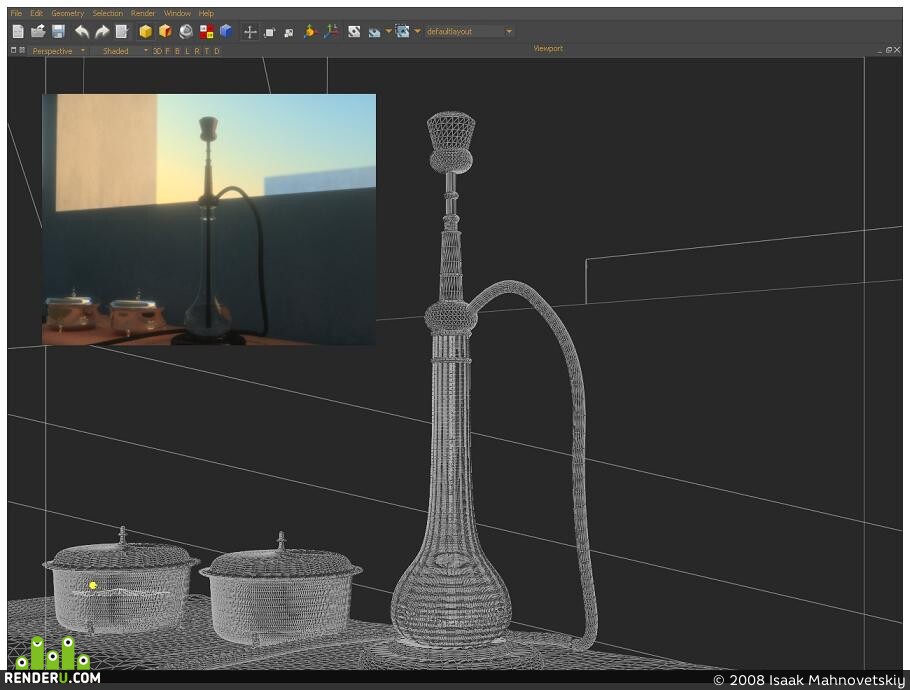Open the defaultlayout layout dropdown
The image size is (910, 690).
tap(469, 31)
